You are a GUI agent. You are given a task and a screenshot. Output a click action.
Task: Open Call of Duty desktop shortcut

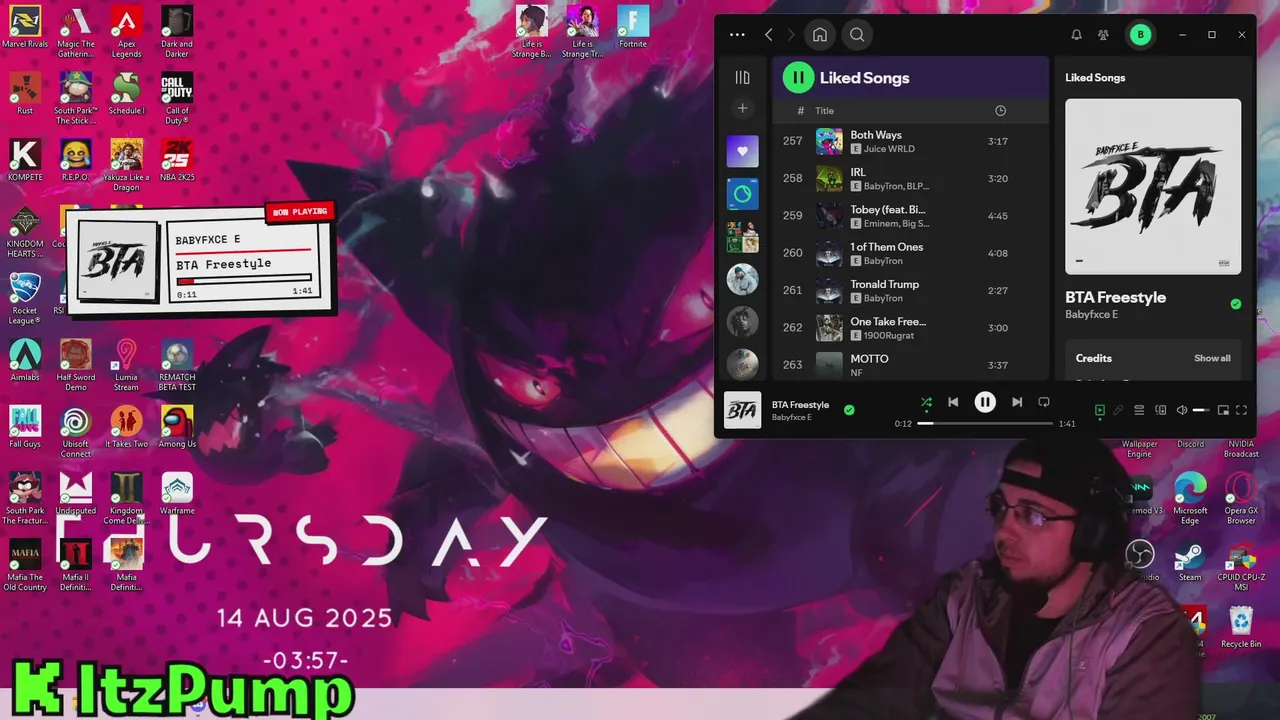pyautogui.click(x=177, y=98)
